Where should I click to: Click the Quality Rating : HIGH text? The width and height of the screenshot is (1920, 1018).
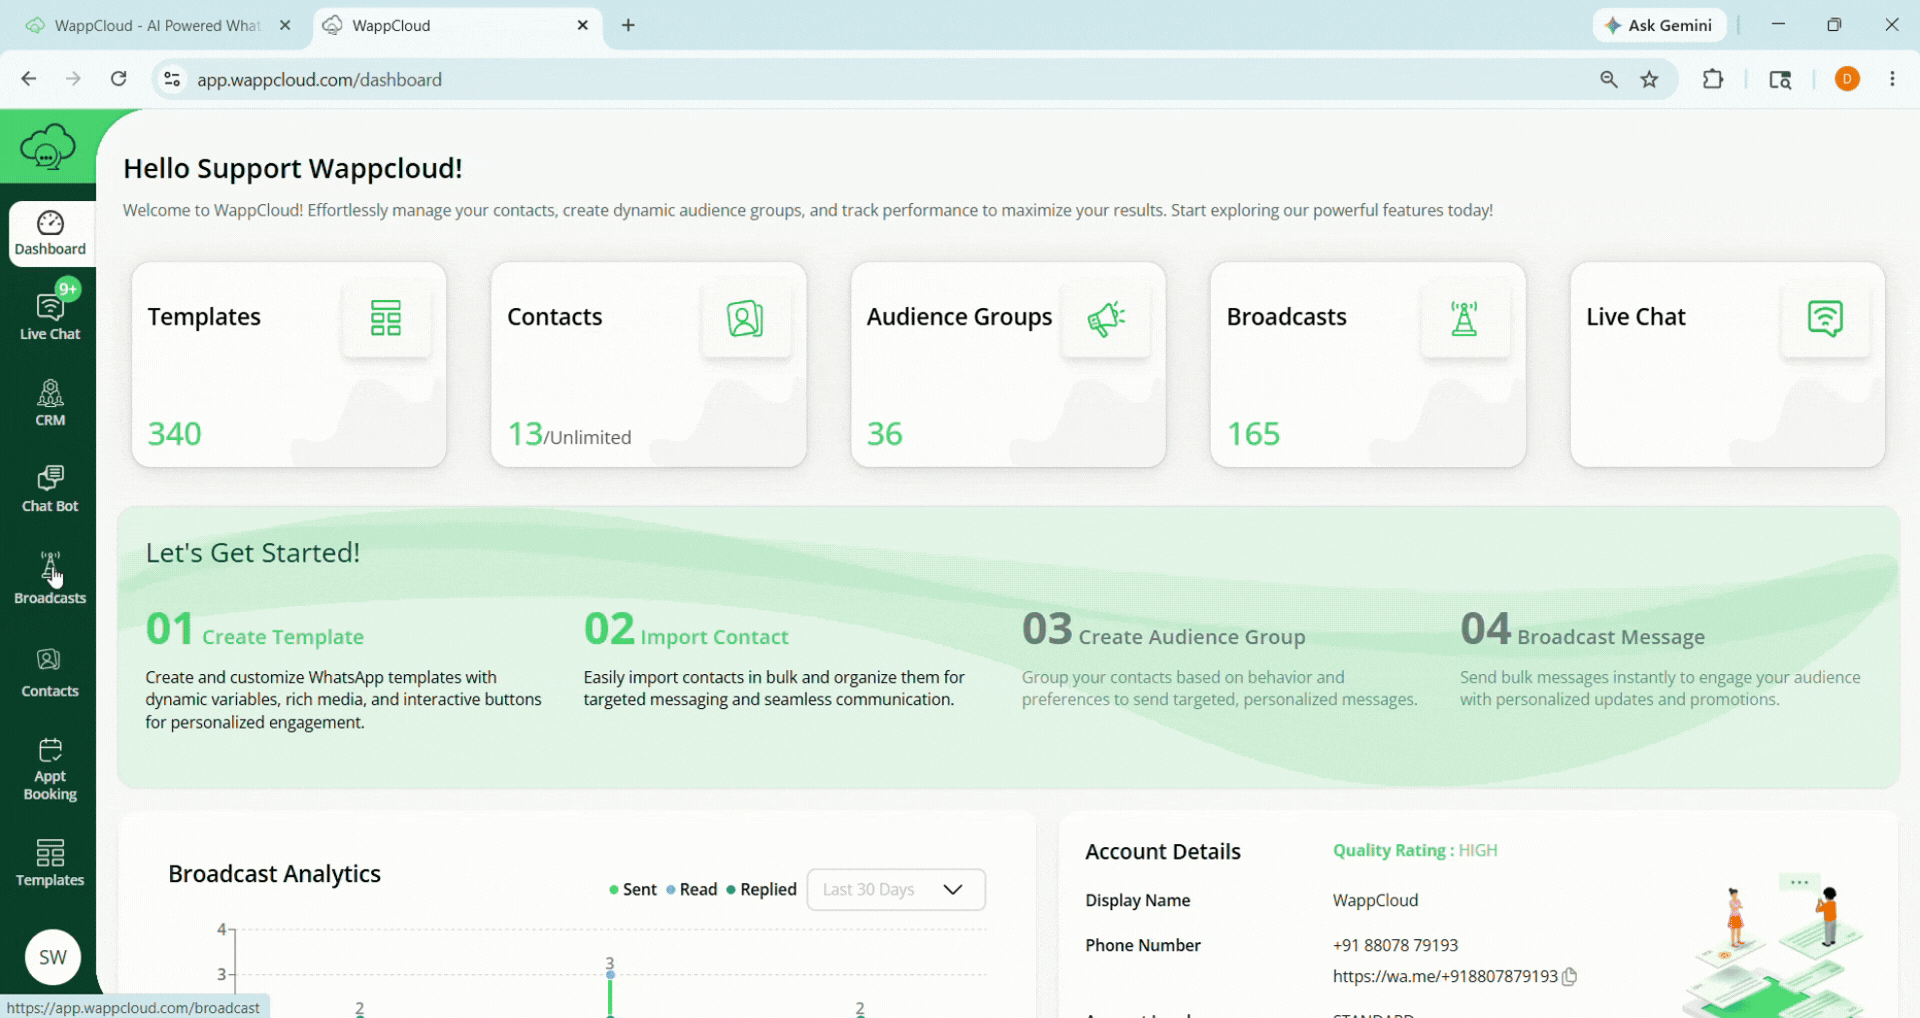point(1415,850)
